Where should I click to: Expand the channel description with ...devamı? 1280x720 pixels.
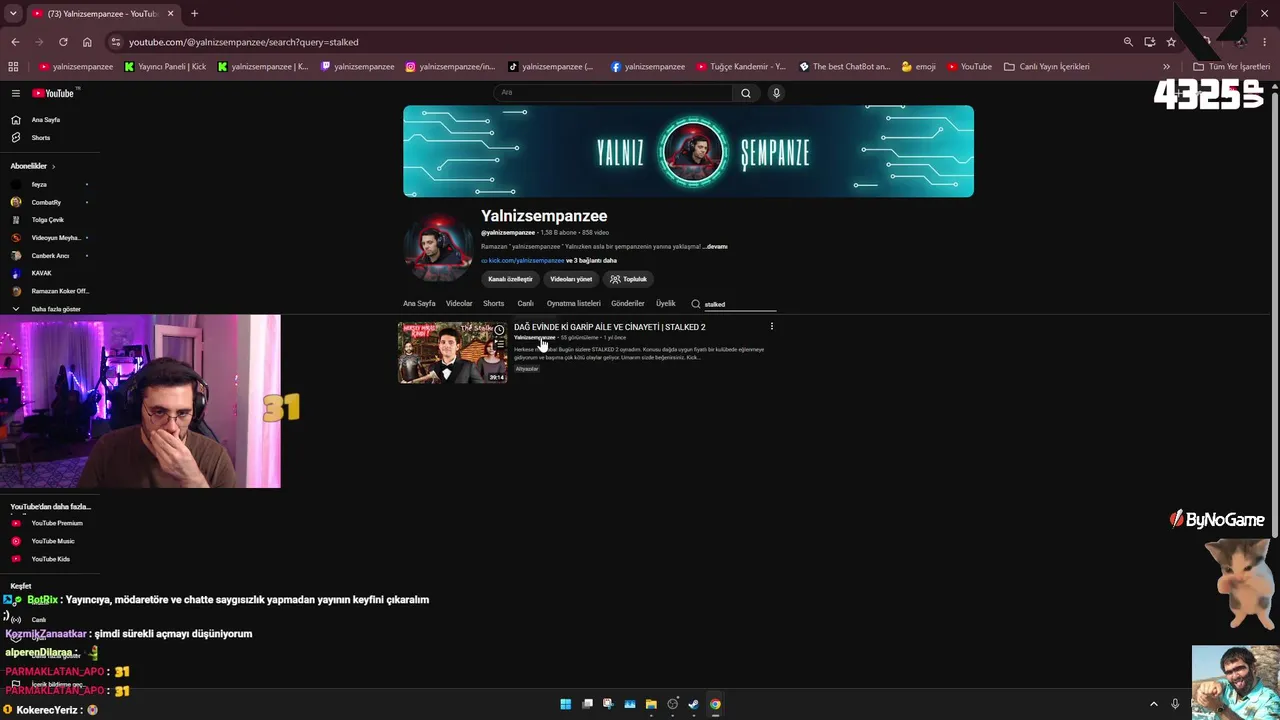[x=716, y=246]
